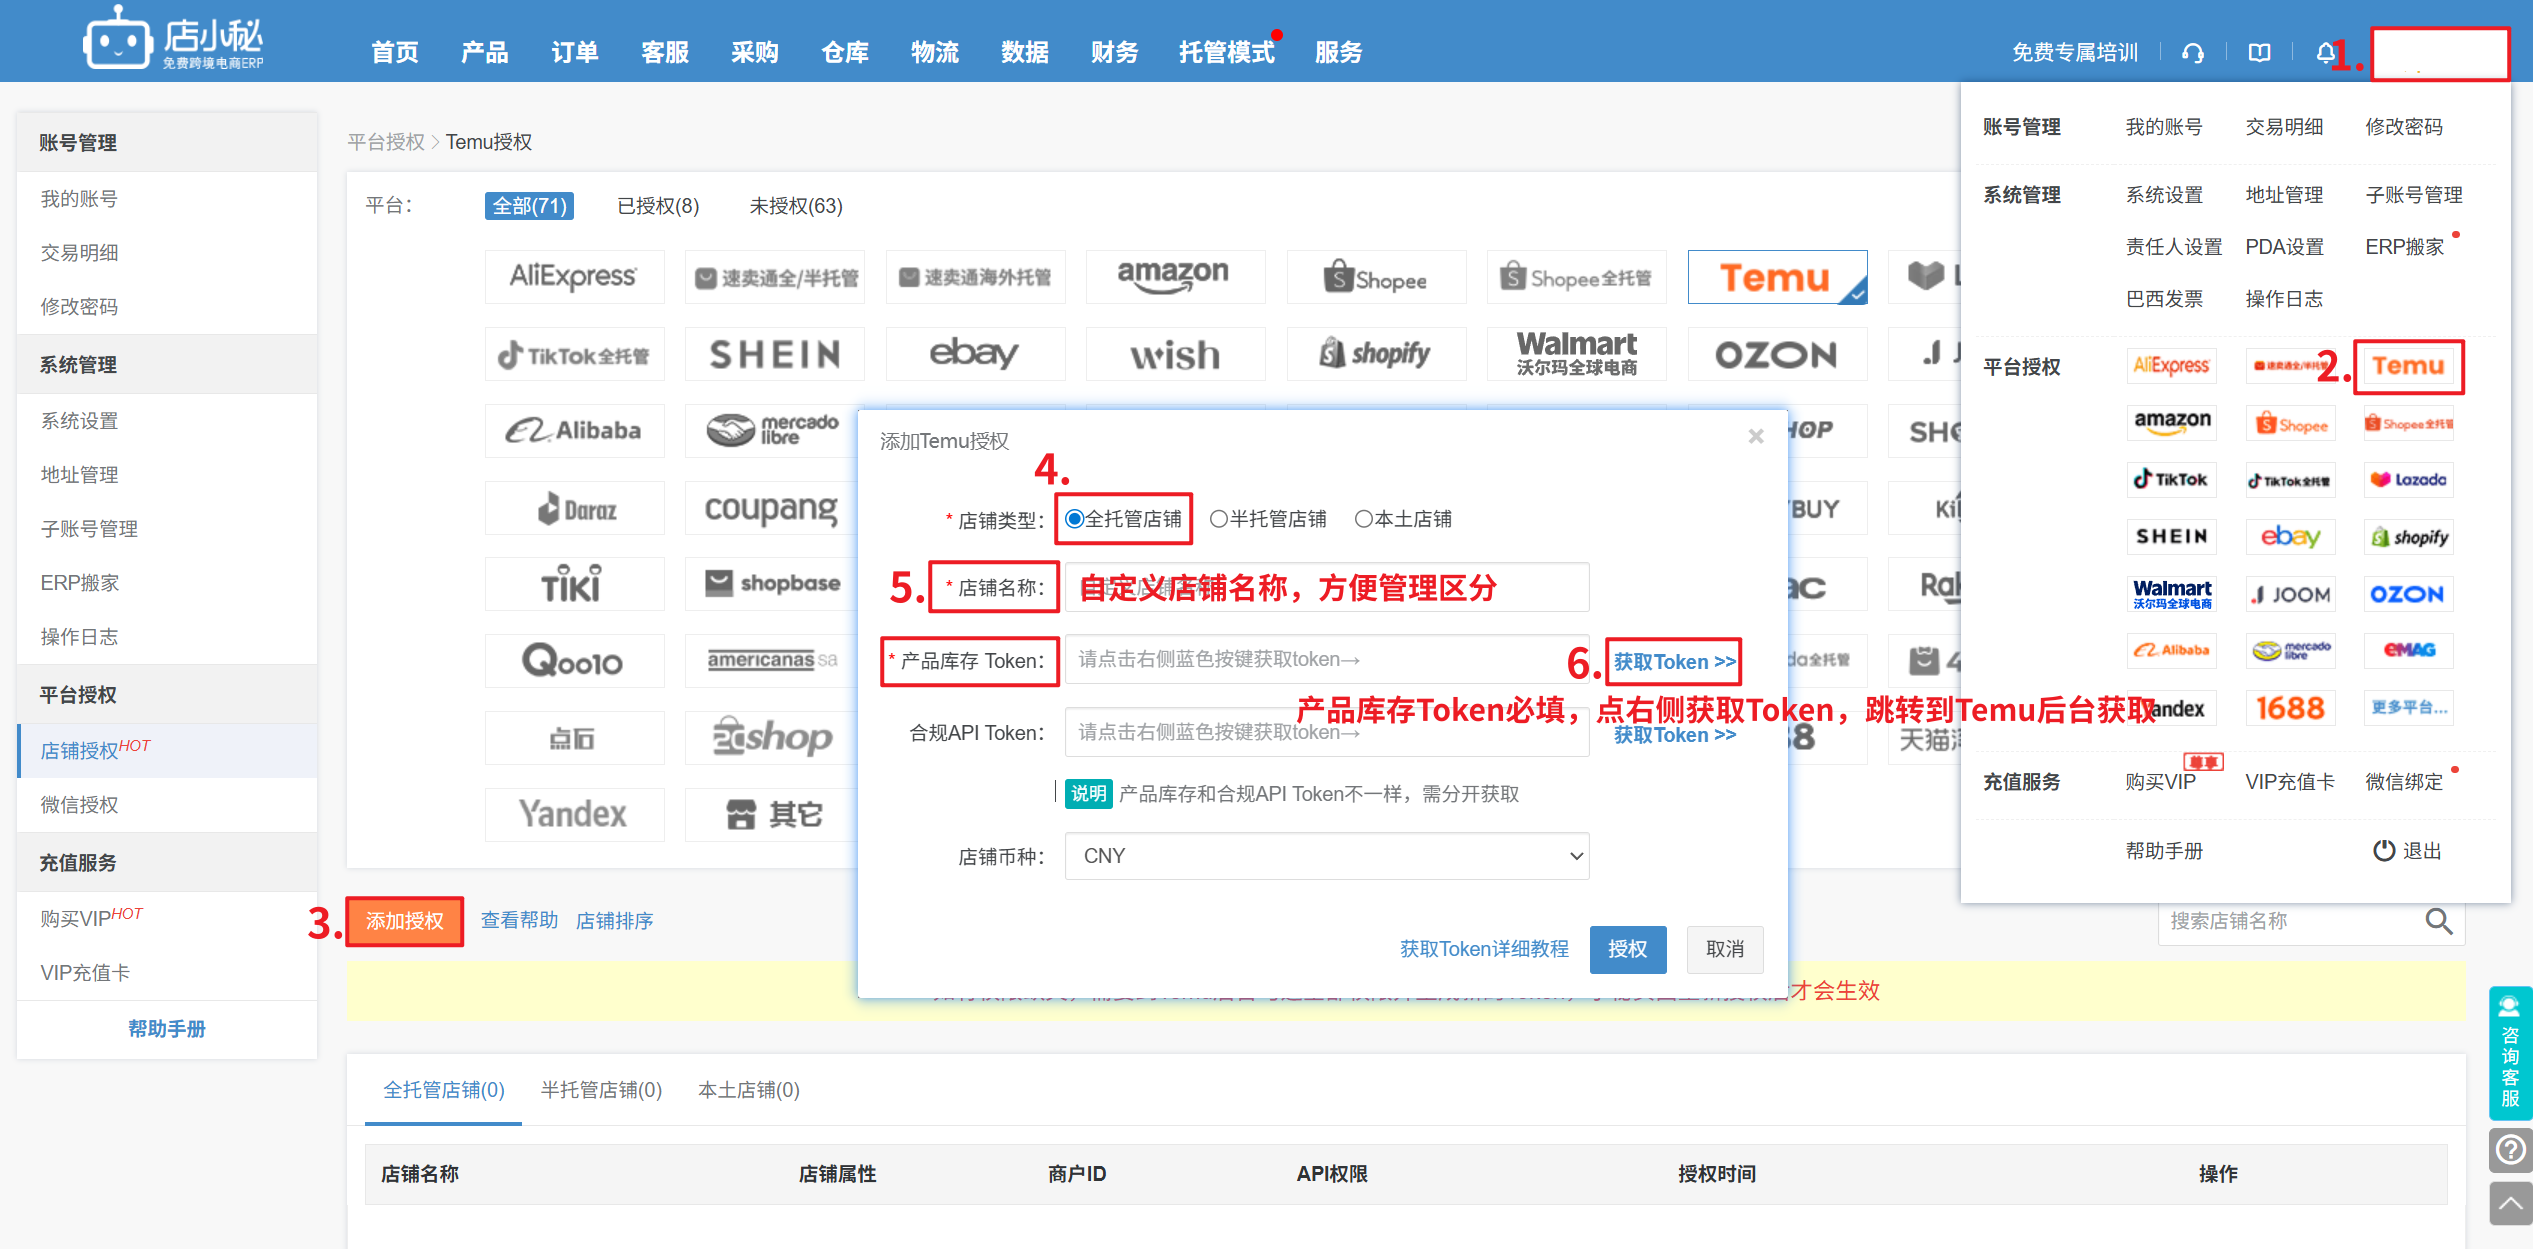Select the 本土店铺 radio button
Image resolution: width=2533 pixels, height=1249 pixels.
tap(1363, 519)
